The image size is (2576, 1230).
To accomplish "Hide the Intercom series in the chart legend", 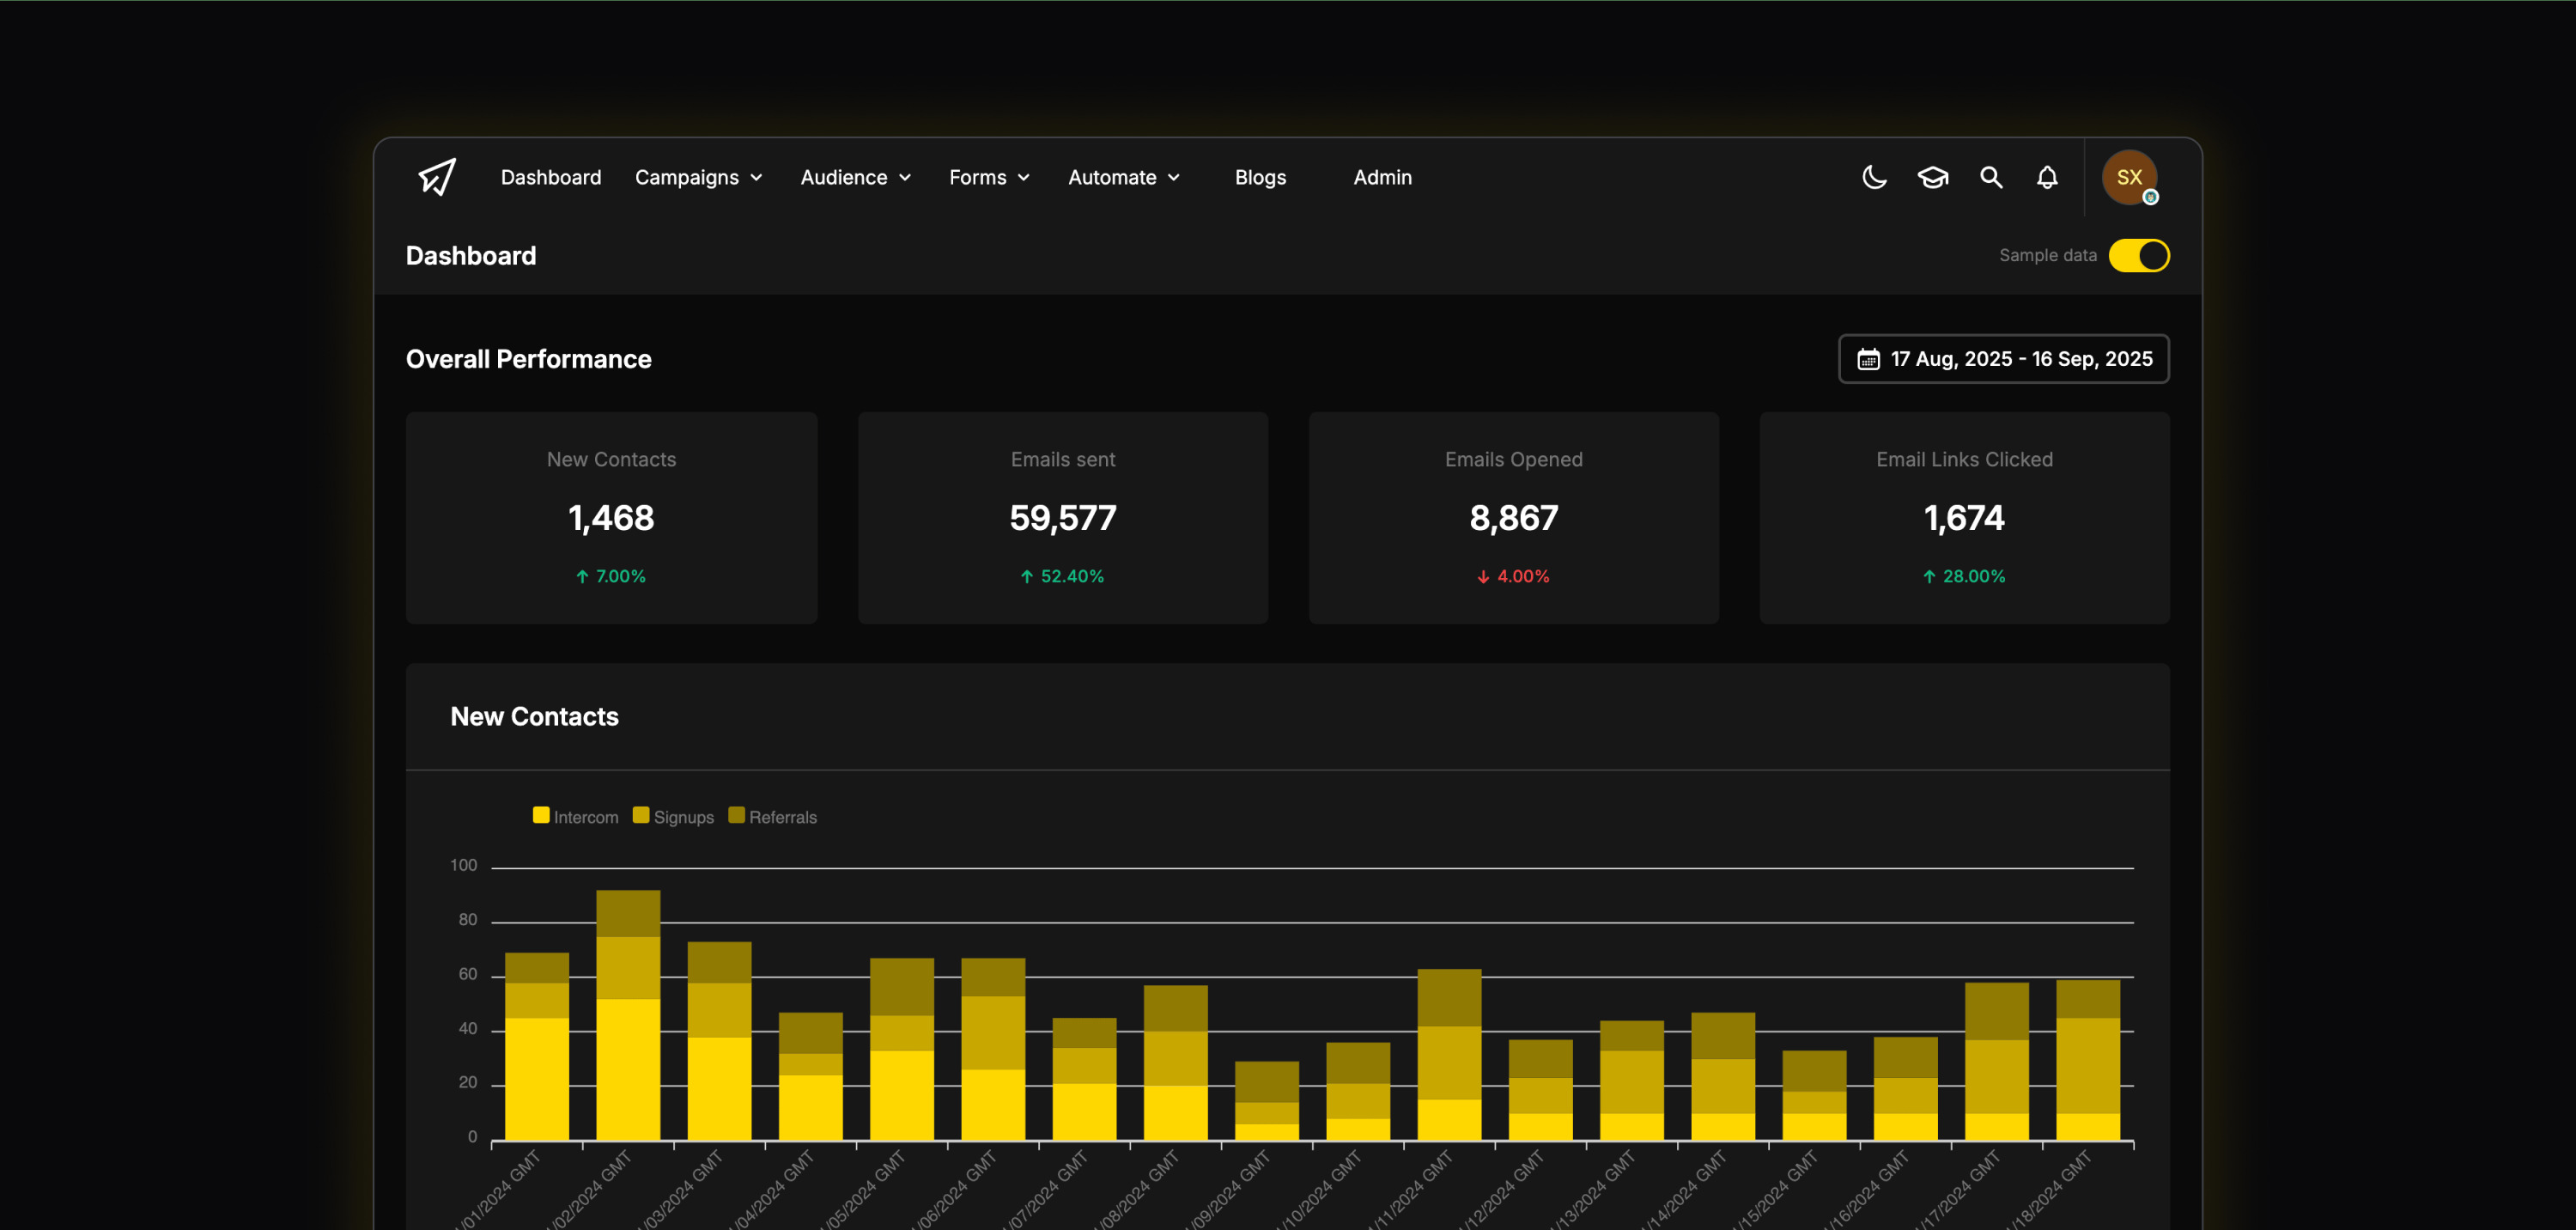I will (575, 816).
